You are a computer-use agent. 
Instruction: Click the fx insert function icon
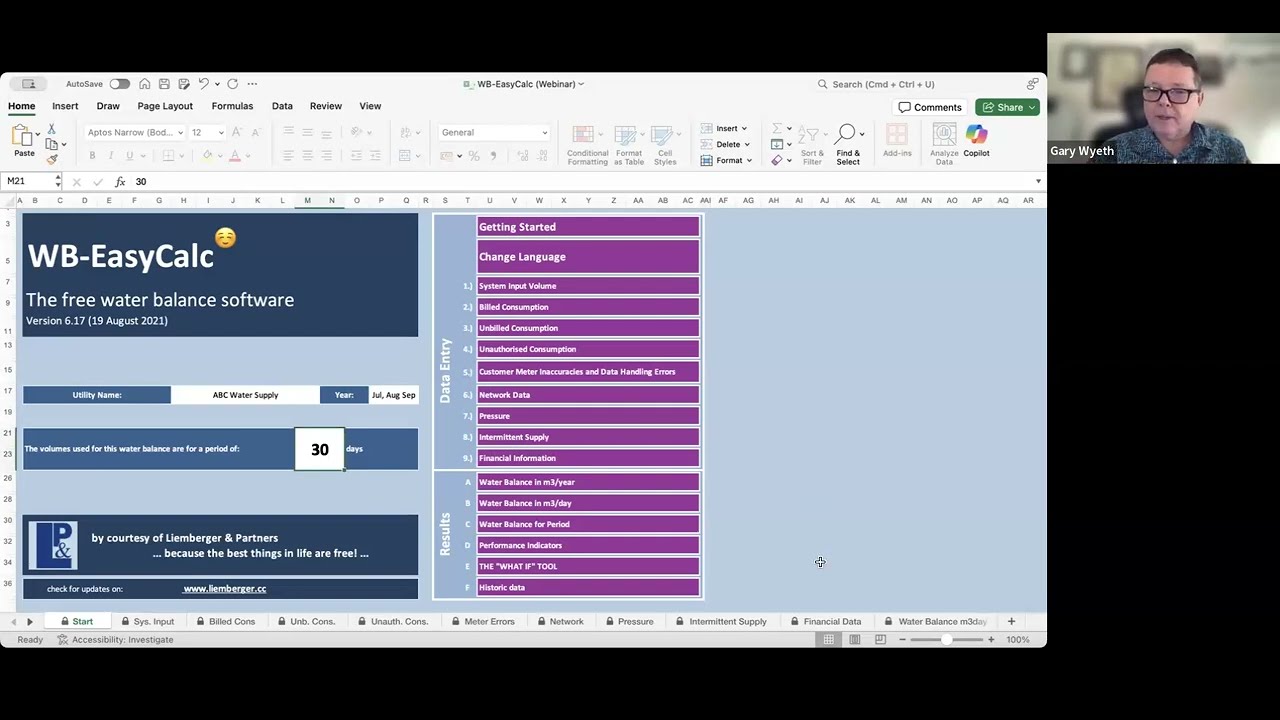point(120,181)
